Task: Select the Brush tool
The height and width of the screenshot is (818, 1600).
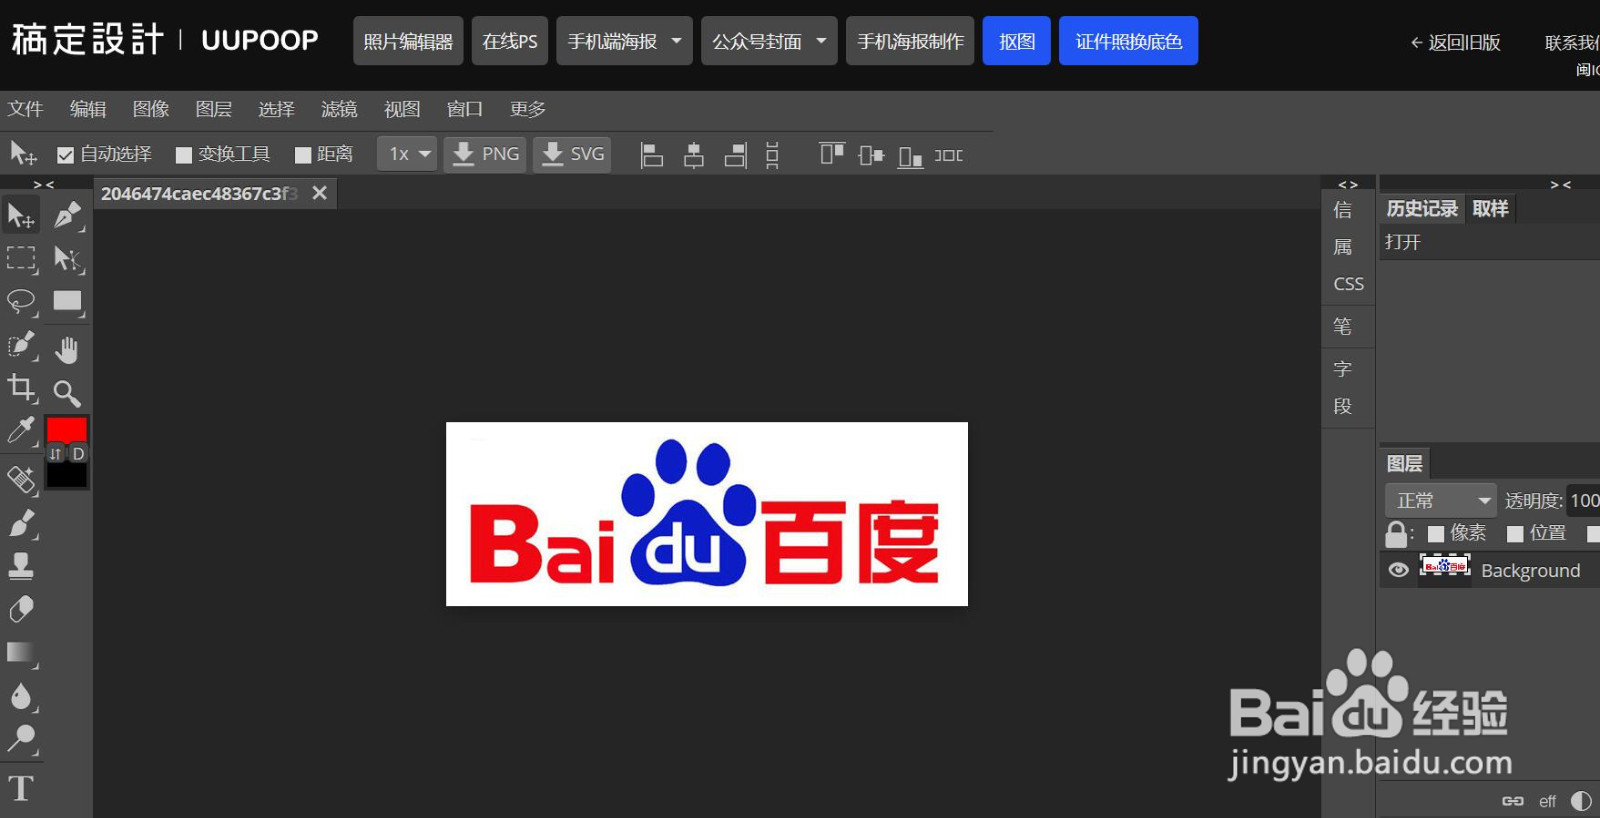Action: coord(21,523)
